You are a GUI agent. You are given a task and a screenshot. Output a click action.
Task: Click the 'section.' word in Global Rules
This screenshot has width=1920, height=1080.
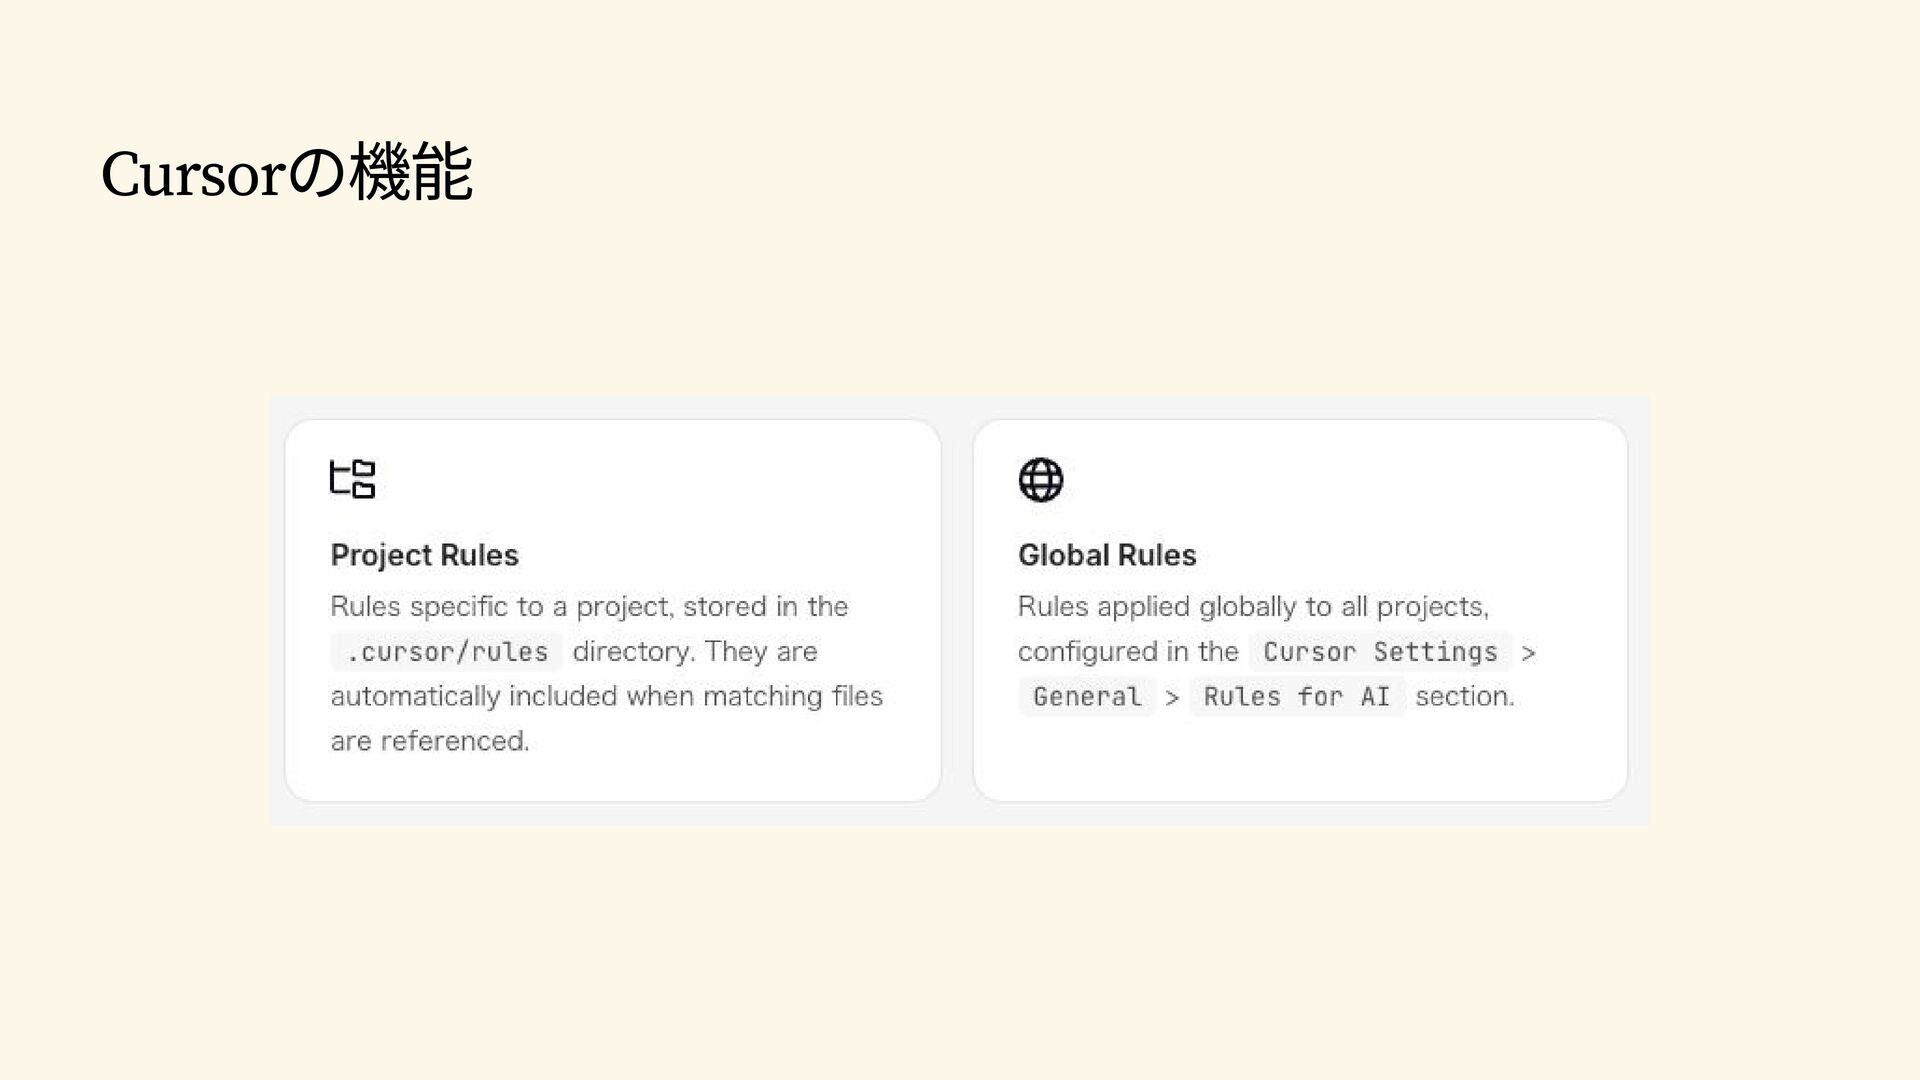(x=1465, y=696)
